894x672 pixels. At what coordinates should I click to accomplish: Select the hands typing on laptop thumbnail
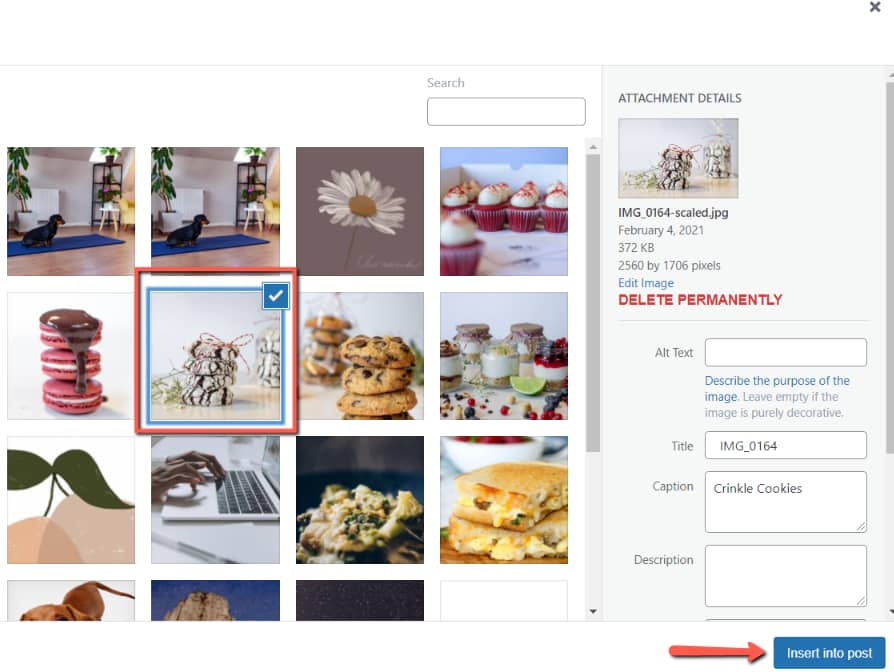(216, 500)
